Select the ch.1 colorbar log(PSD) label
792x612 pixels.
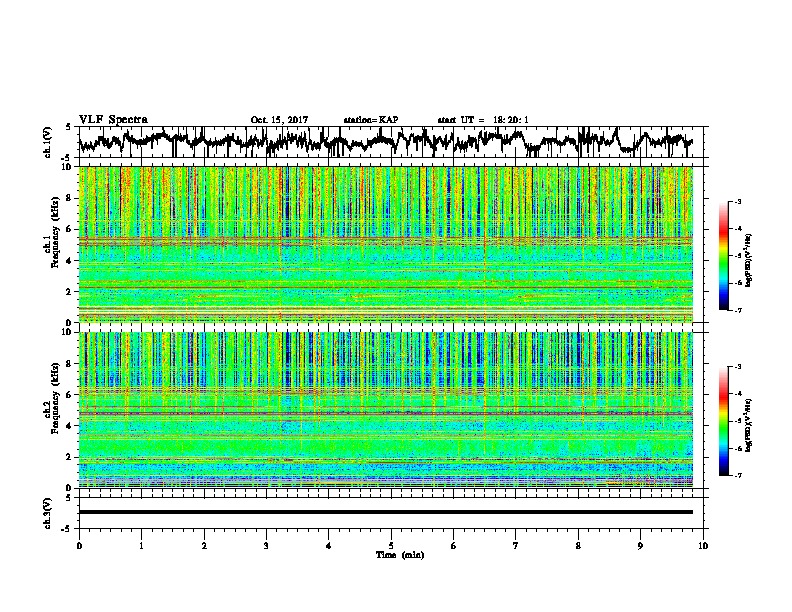click(x=749, y=261)
